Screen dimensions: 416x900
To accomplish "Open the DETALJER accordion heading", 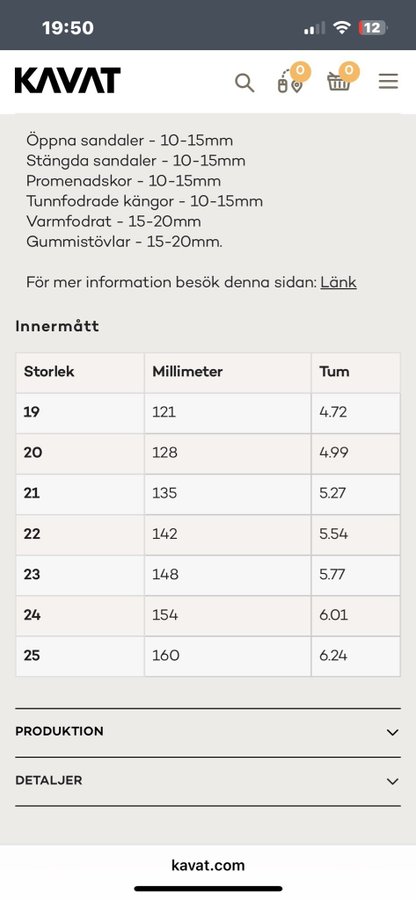I will [x=49, y=781].
